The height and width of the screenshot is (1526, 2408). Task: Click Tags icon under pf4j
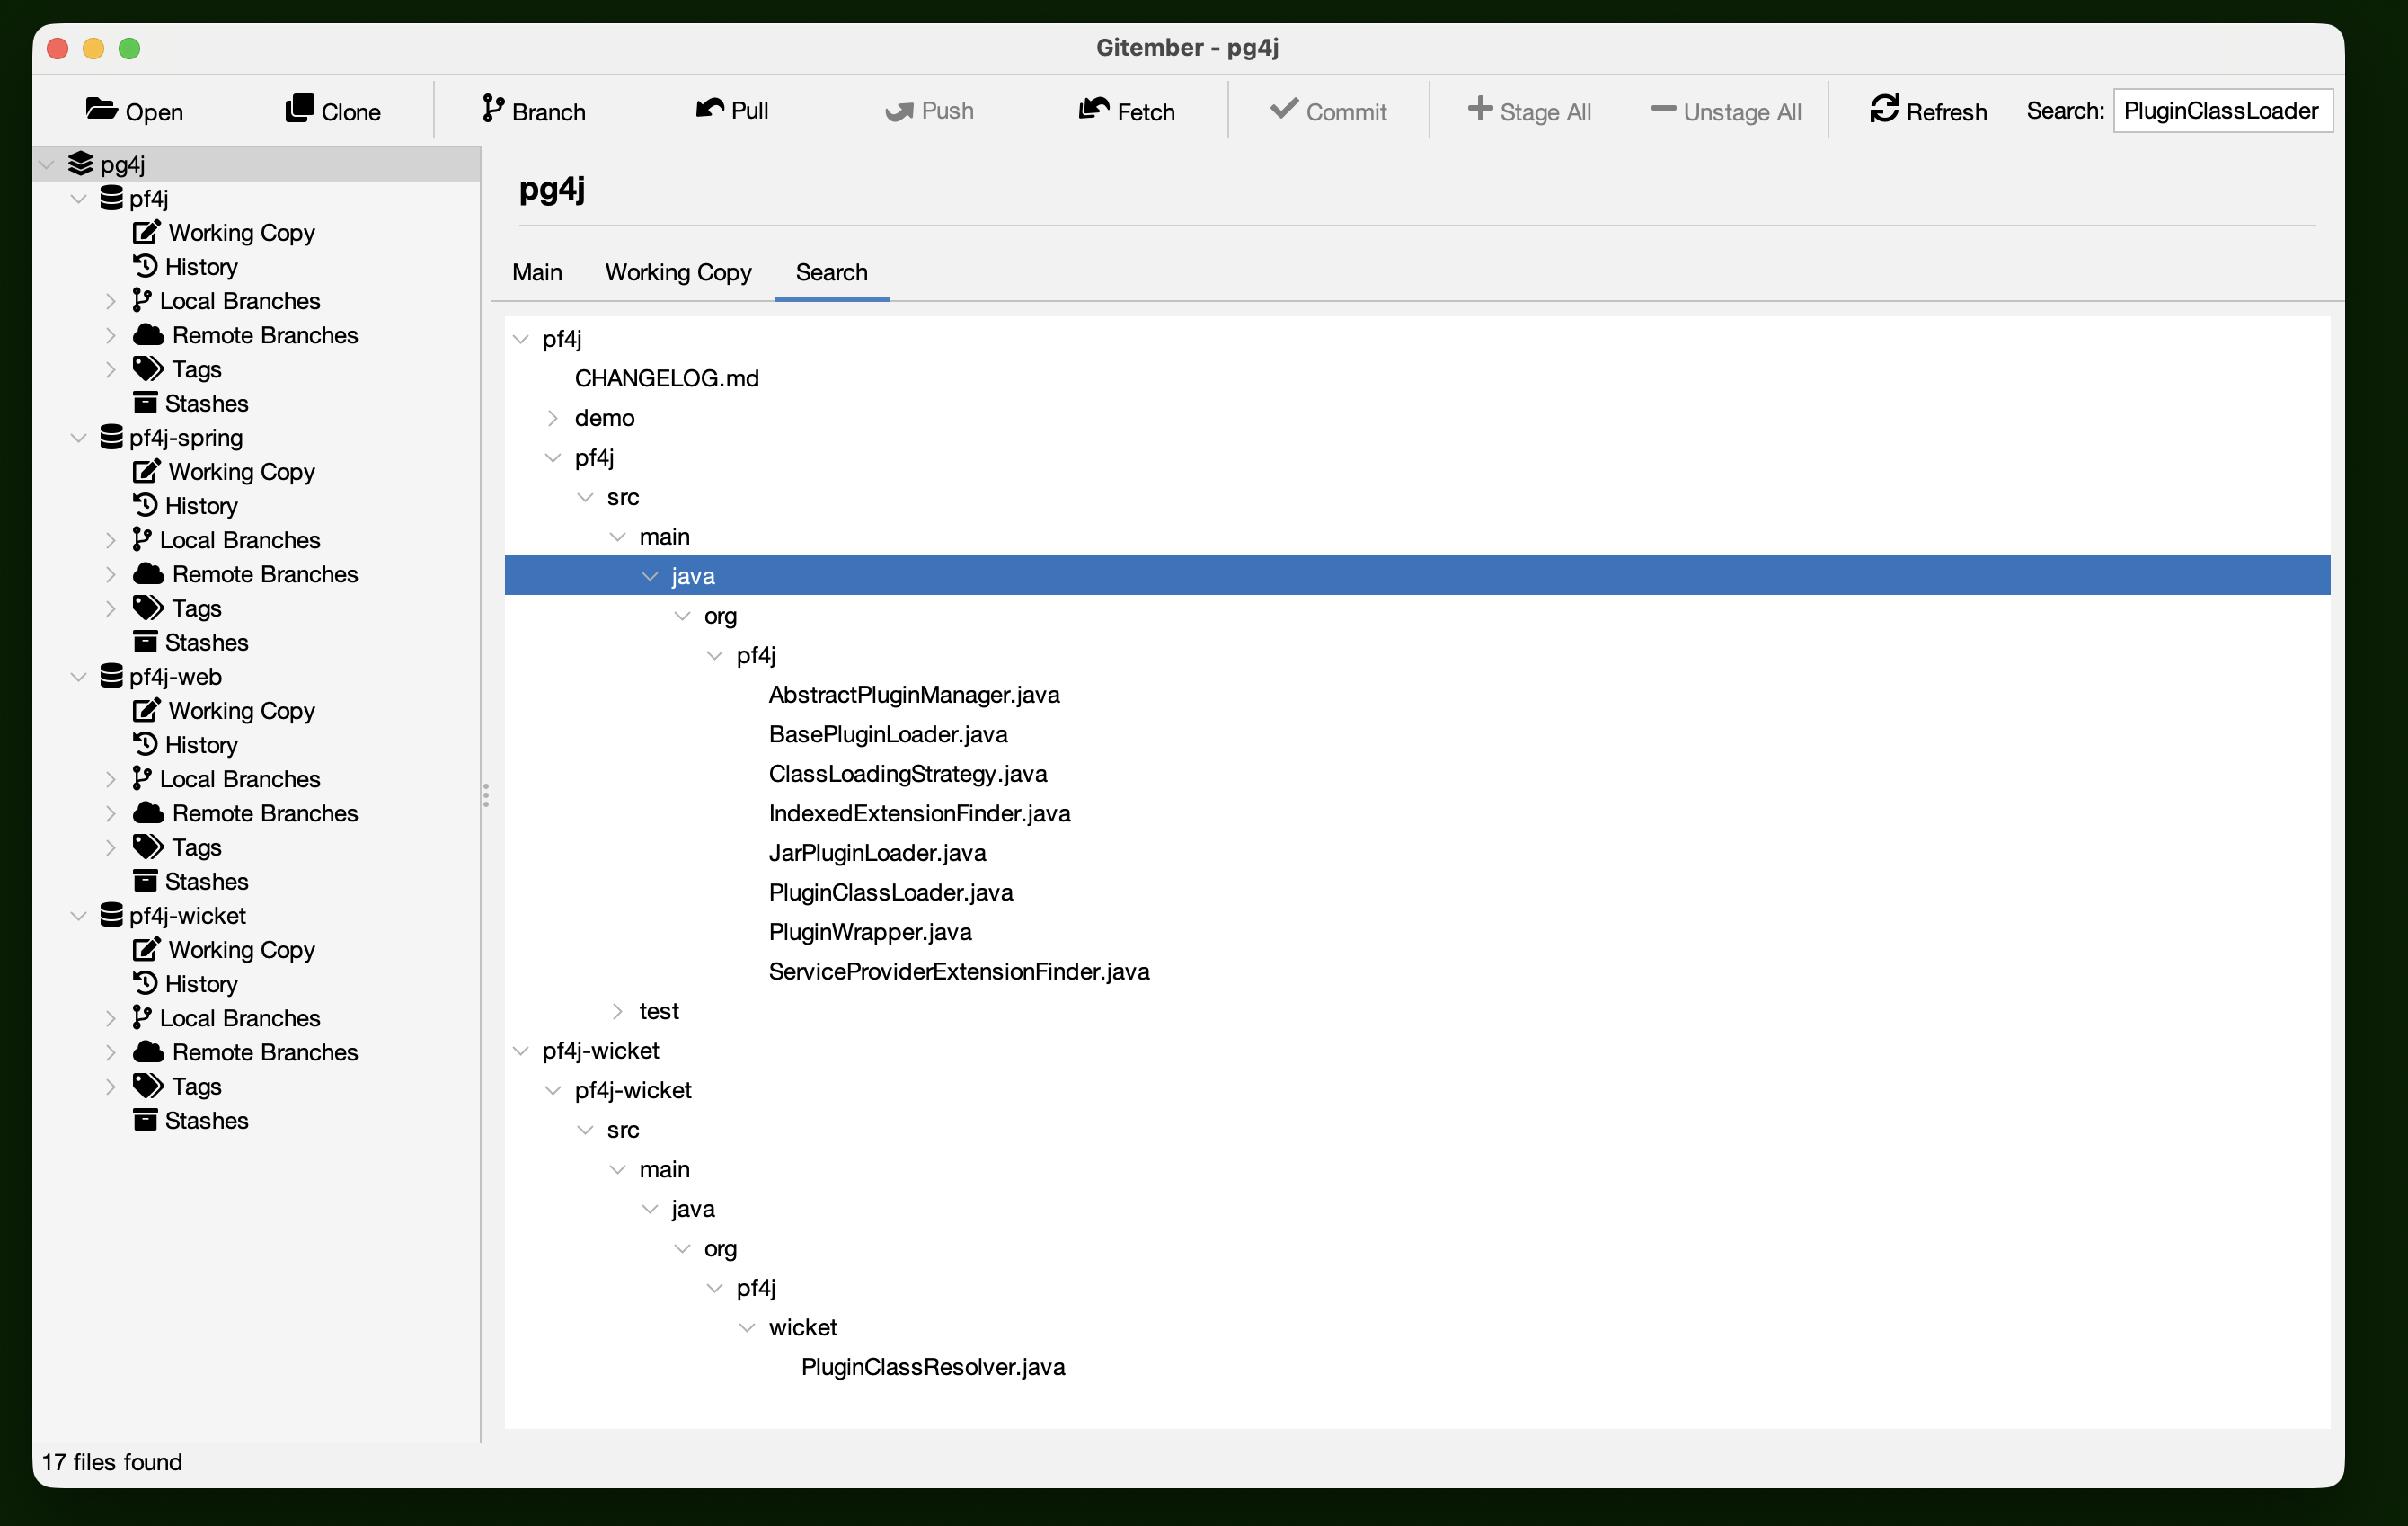coord(148,369)
